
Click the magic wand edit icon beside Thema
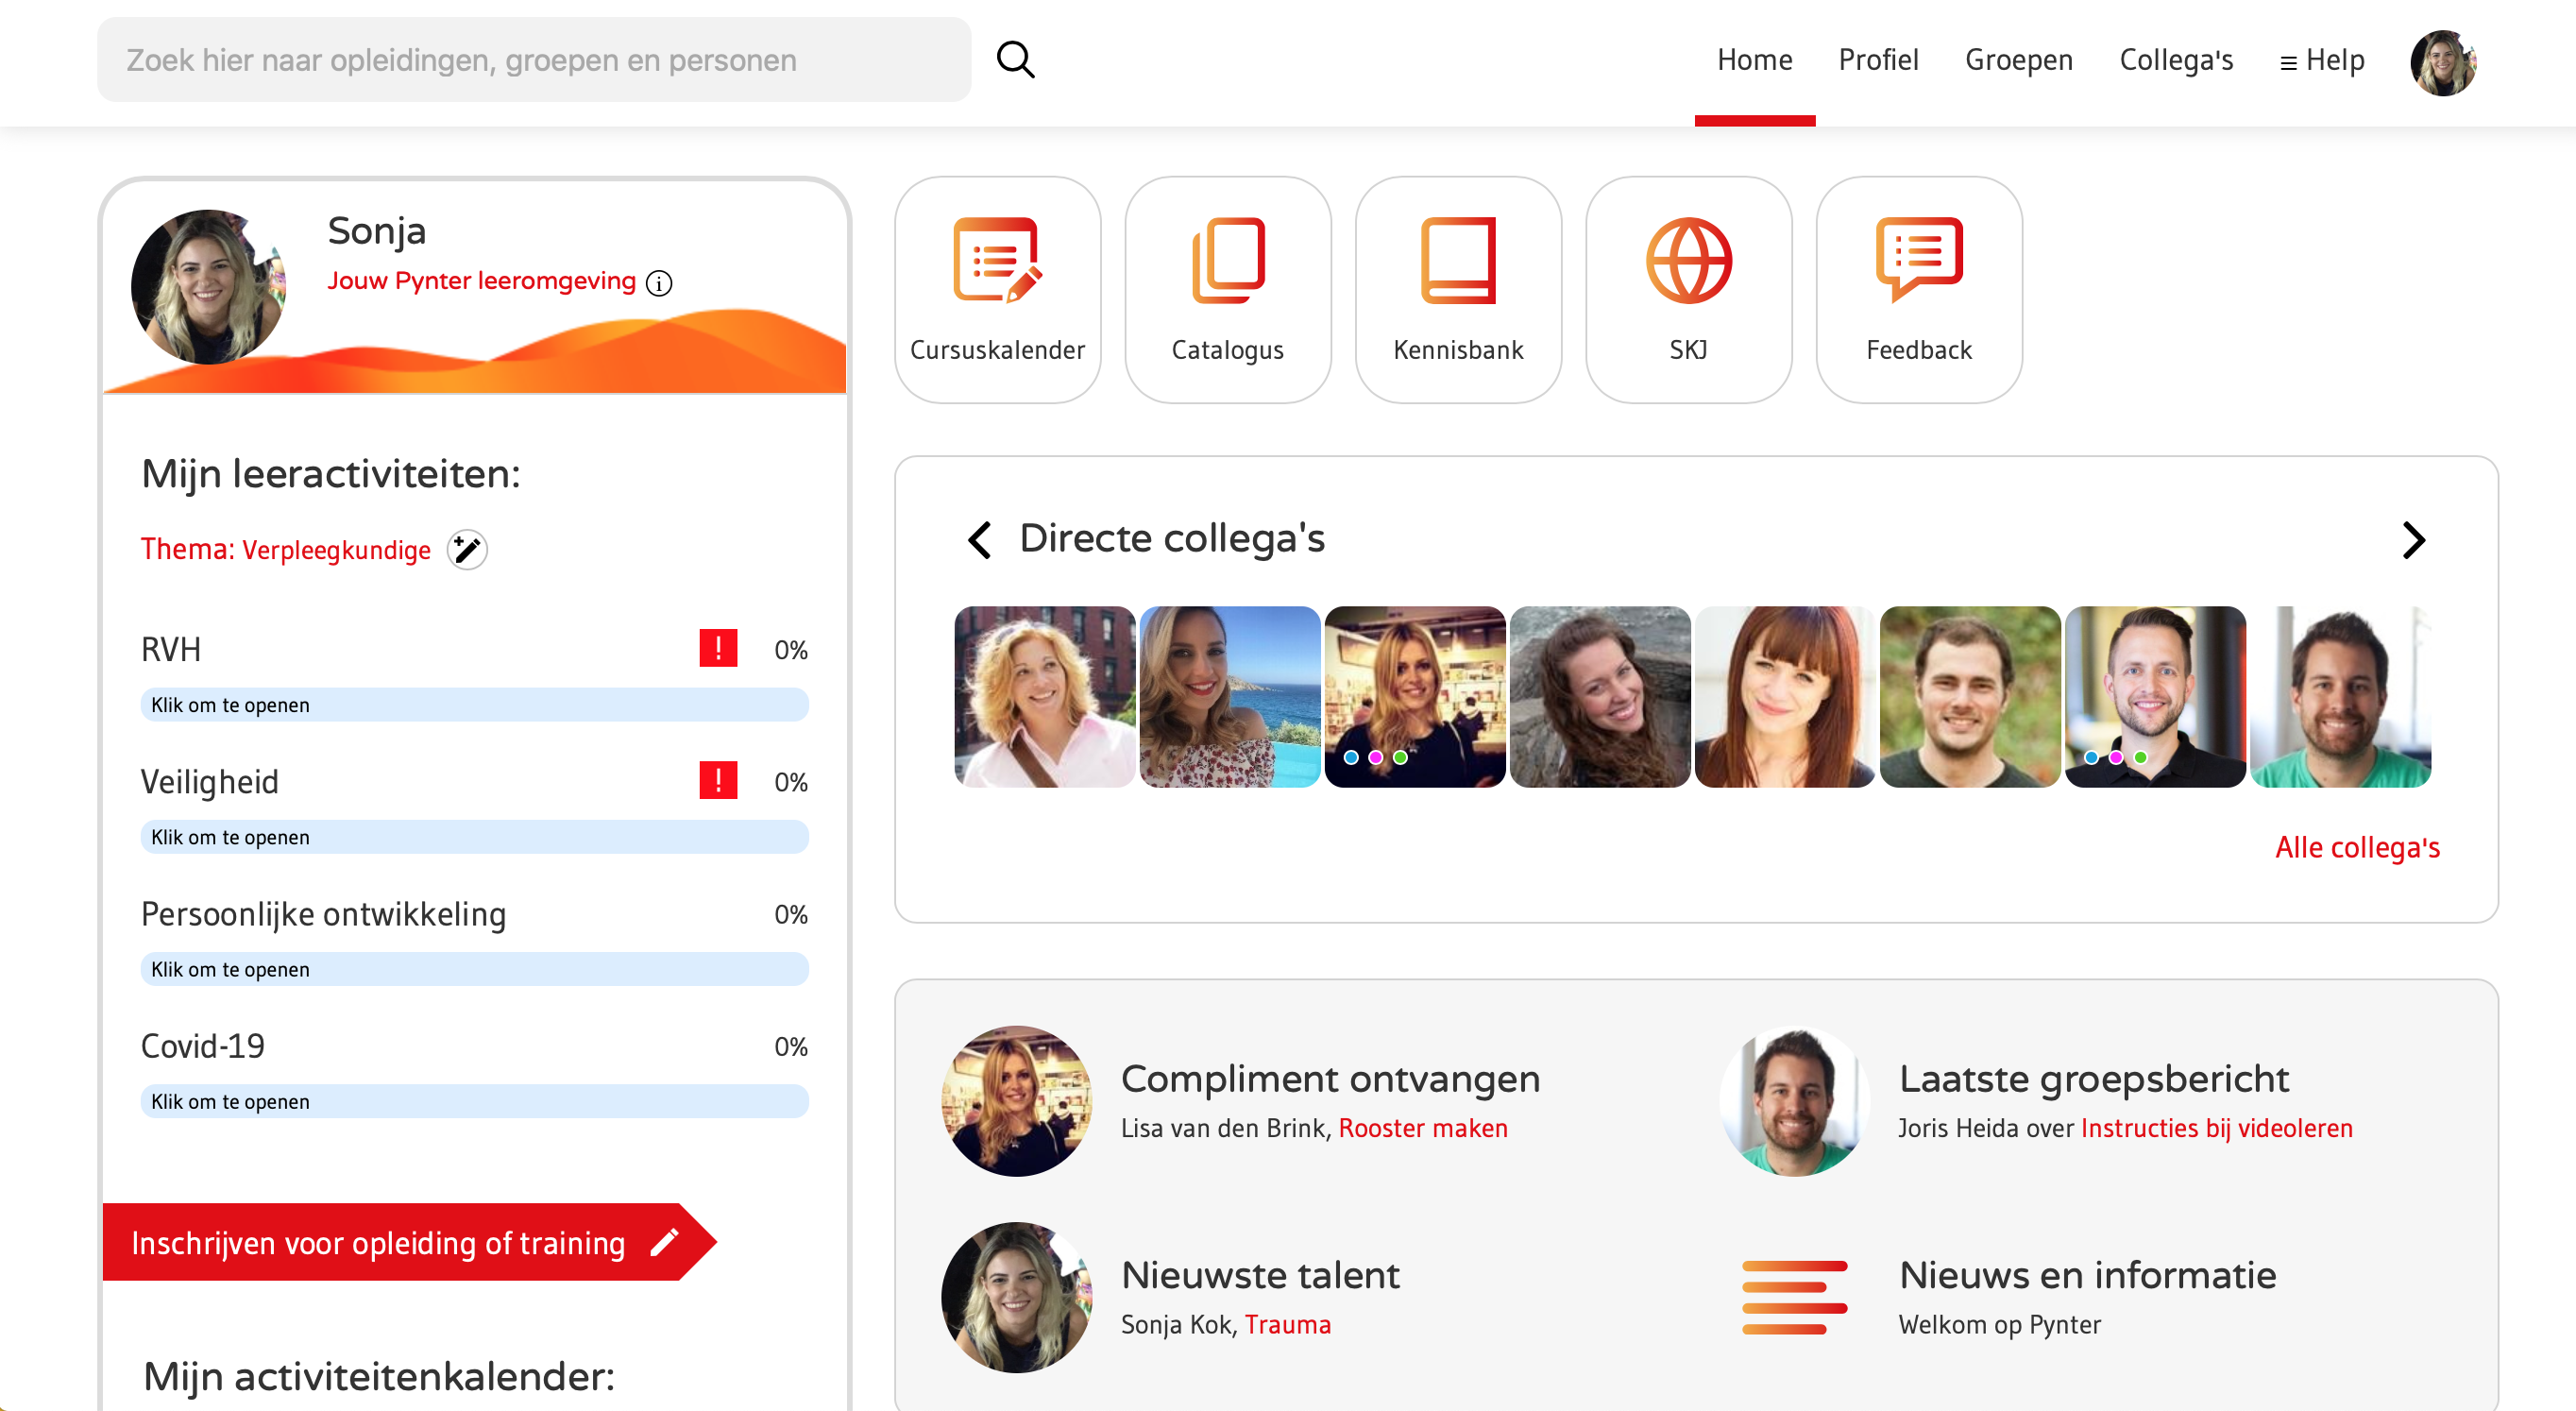467,550
